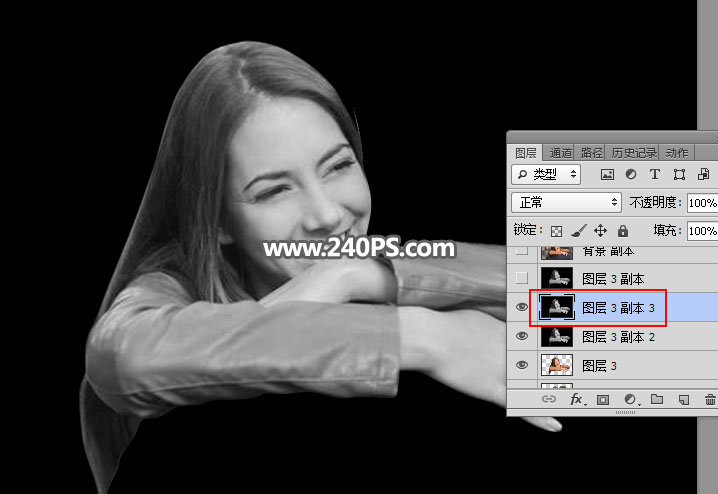Open the fx layer style menu
This screenshot has width=718, height=494.
[577, 399]
